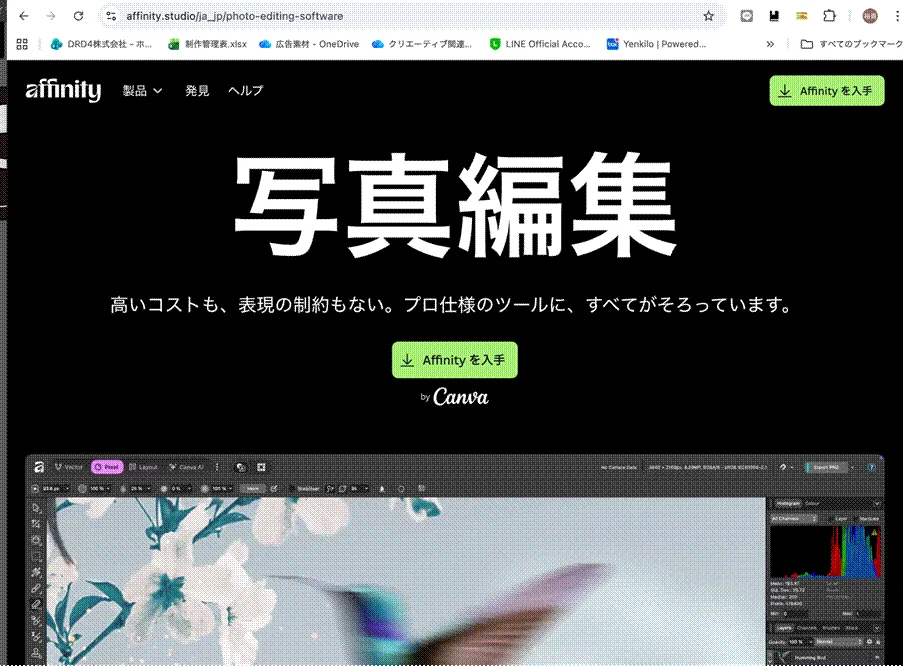Hide the Humming Bird layer

point(877,657)
